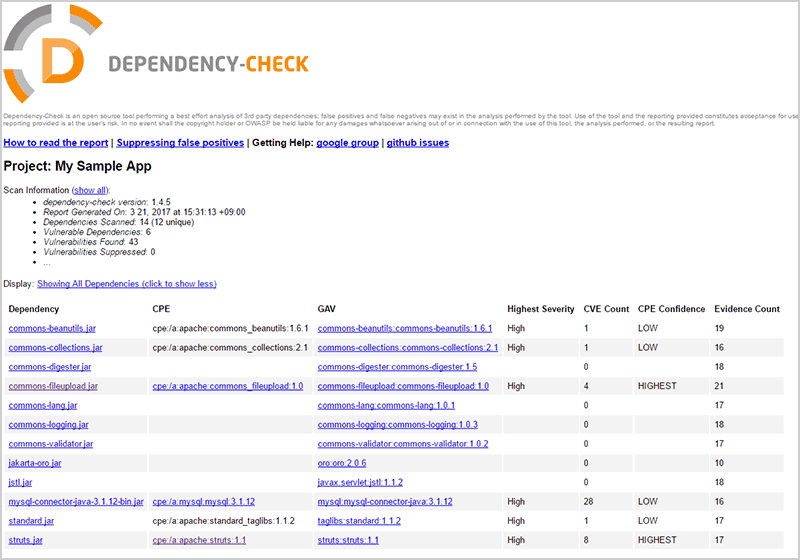Screen dimensions: 800x560
Task: Open oro:oro:2.0.6 GAV link
Action: (x=342, y=464)
